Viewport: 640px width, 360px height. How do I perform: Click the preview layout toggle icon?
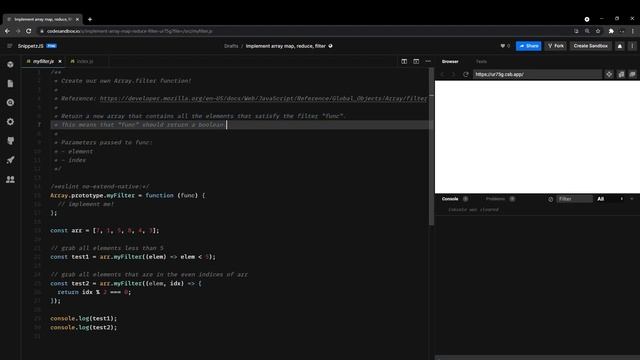tap(416, 61)
